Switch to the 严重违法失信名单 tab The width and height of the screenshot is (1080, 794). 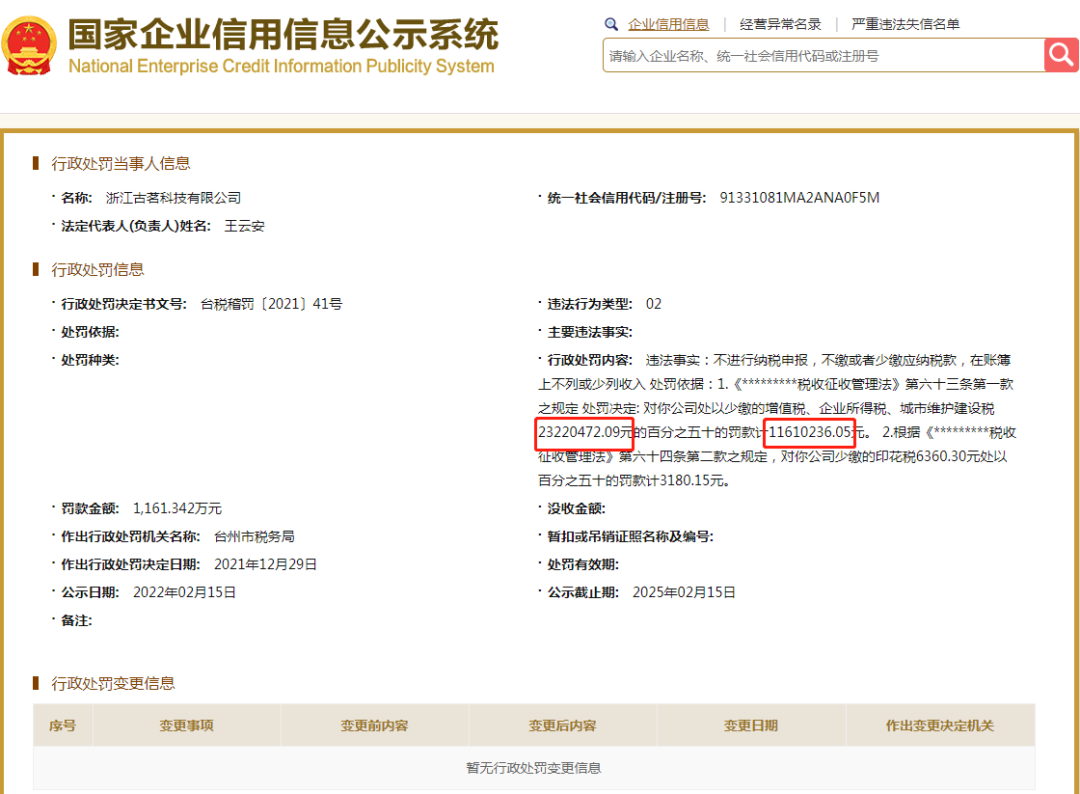point(905,24)
